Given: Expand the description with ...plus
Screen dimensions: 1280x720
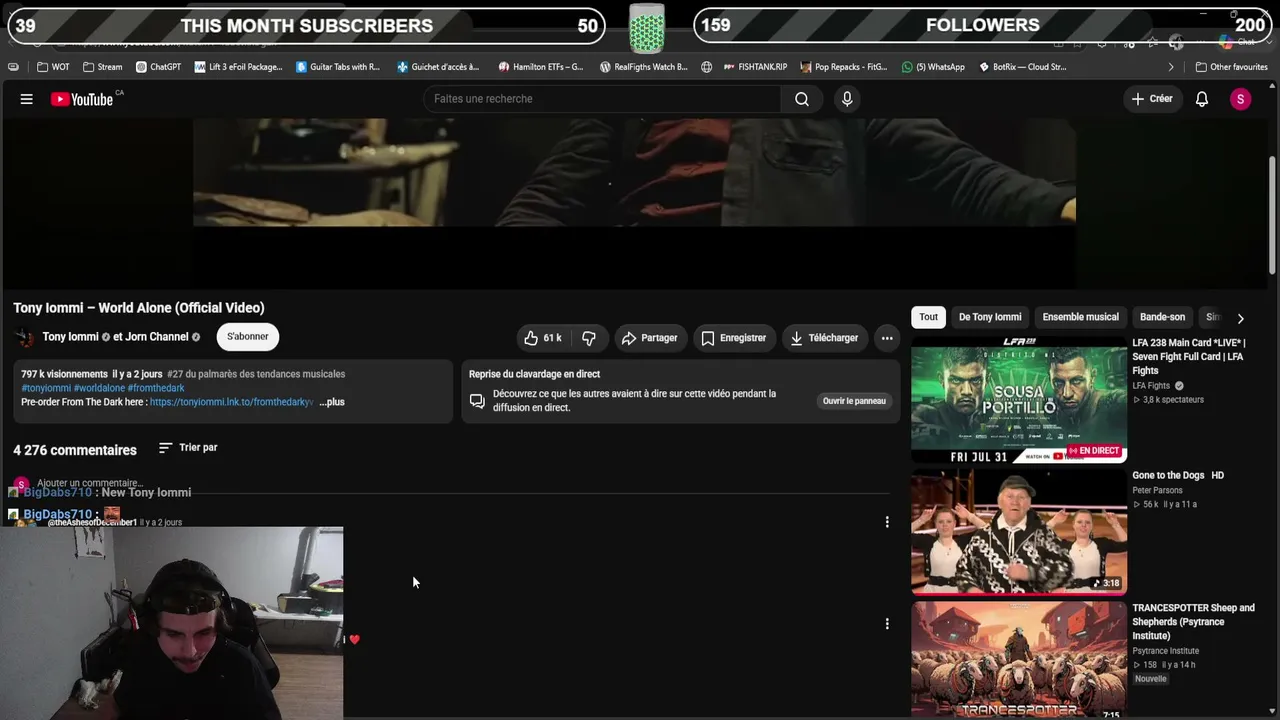Looking at the screenshot, I should (332, 402).
